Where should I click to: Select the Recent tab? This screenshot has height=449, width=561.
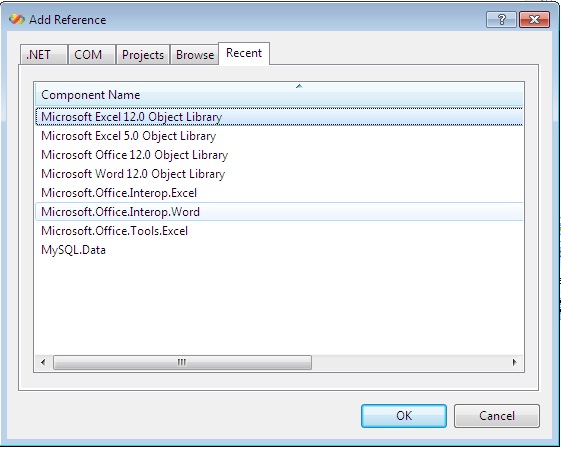coord(244,53)
